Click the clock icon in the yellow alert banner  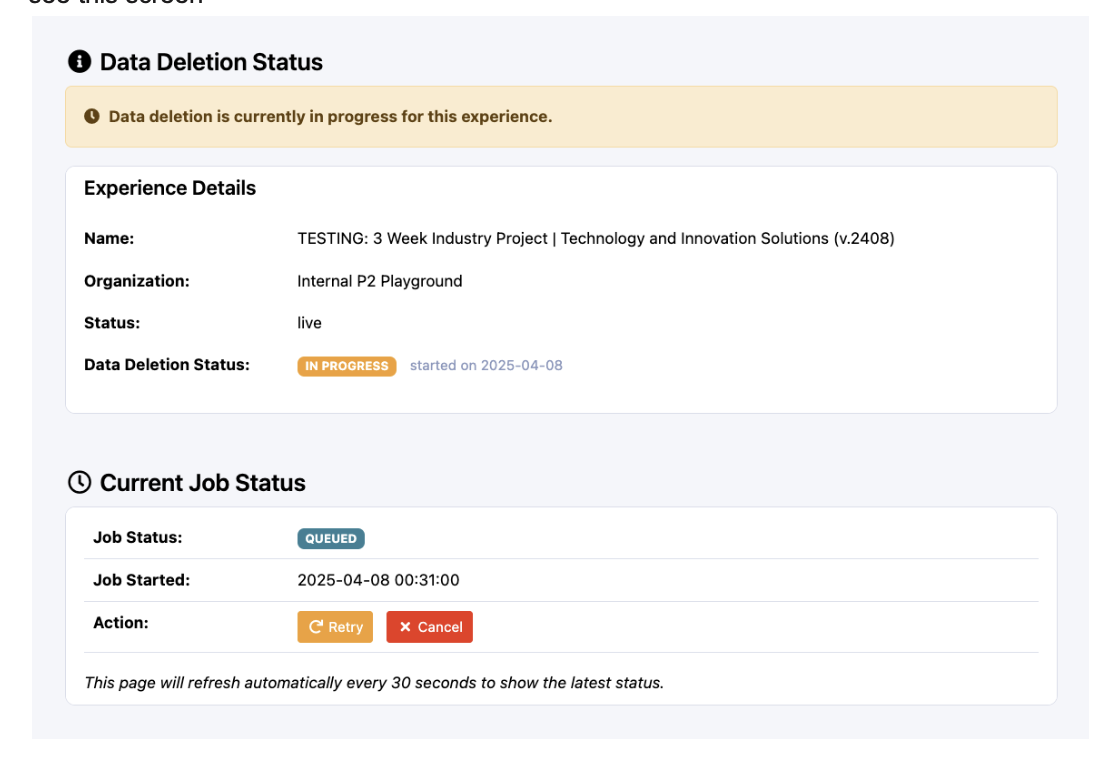92,117
